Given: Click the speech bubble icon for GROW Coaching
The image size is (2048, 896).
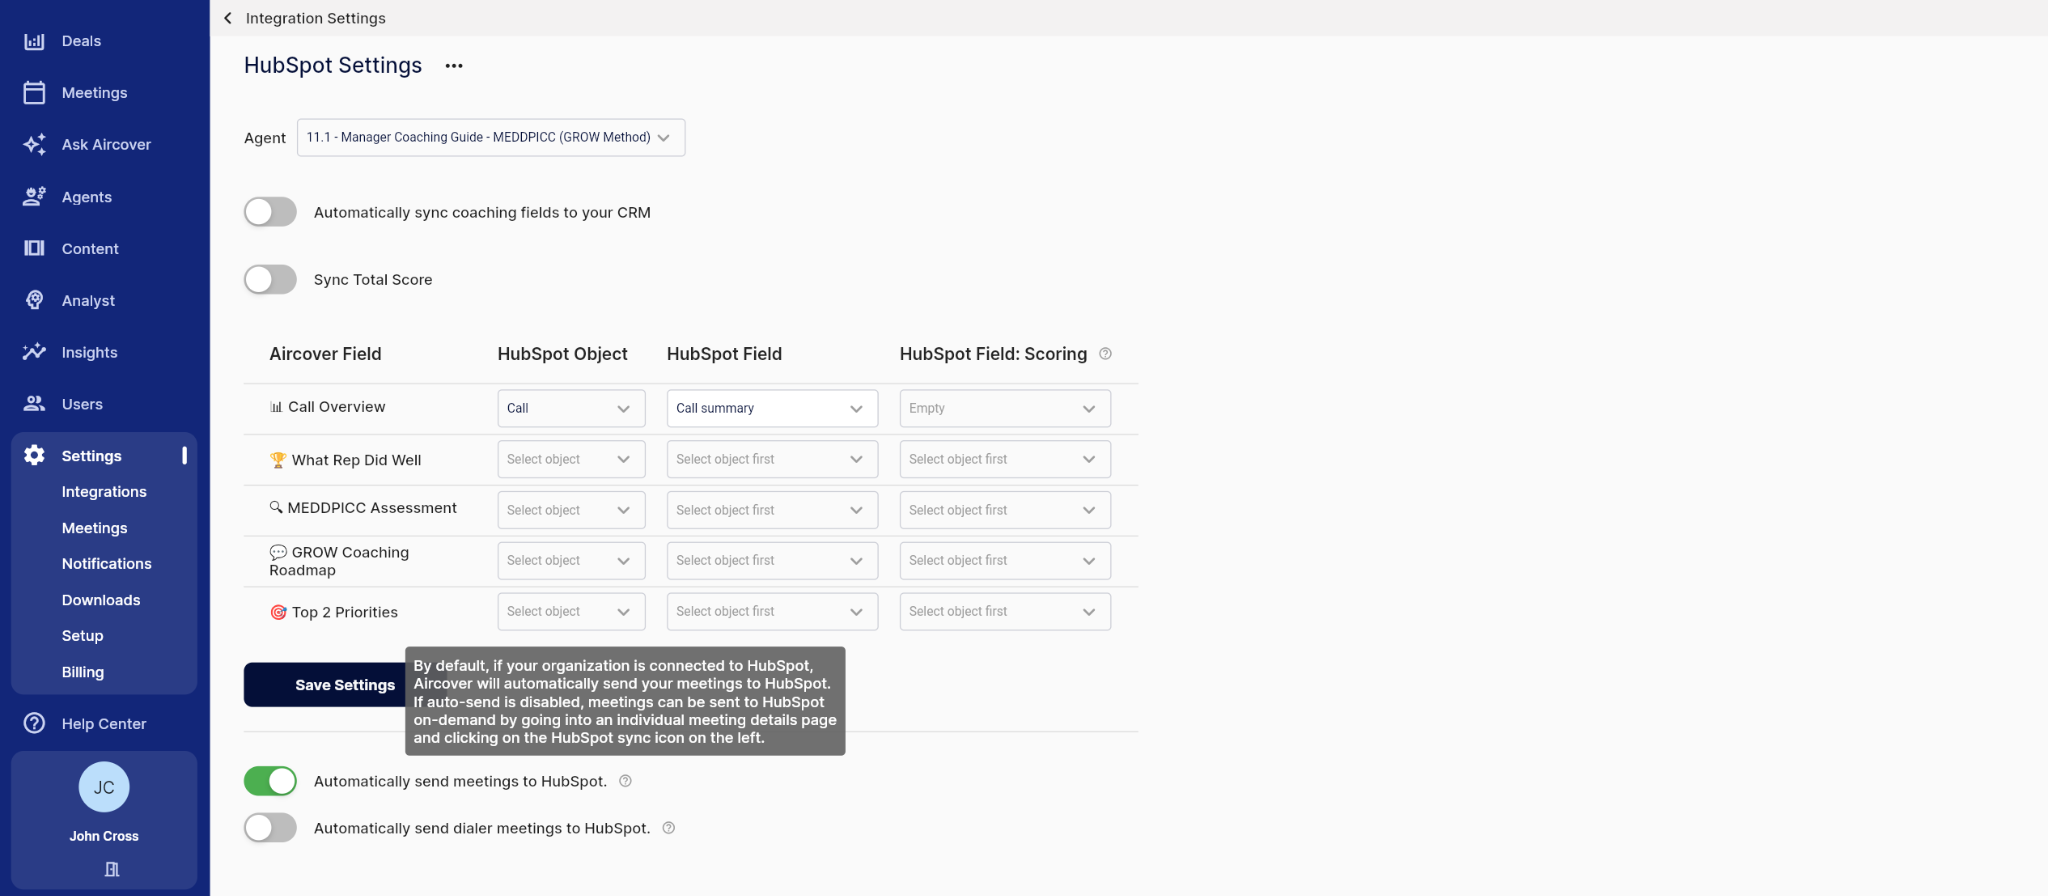Looking at the screenshot, I should coord(278,552).
